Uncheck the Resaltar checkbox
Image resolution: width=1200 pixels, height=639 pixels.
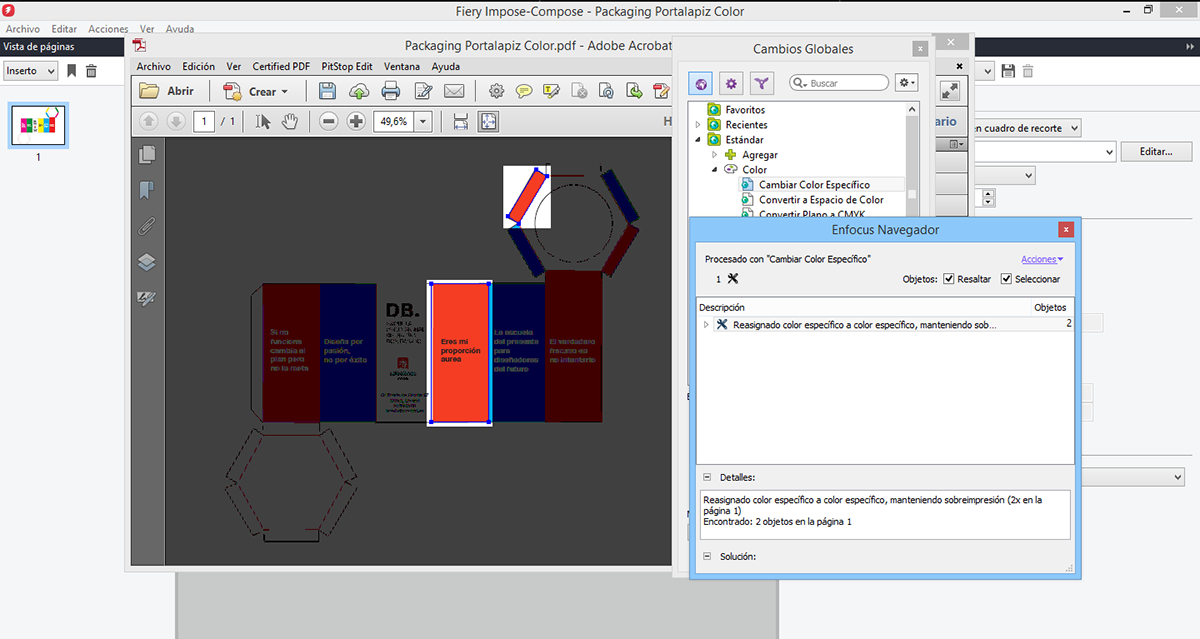pyautogui.click(x=949, y=279)
